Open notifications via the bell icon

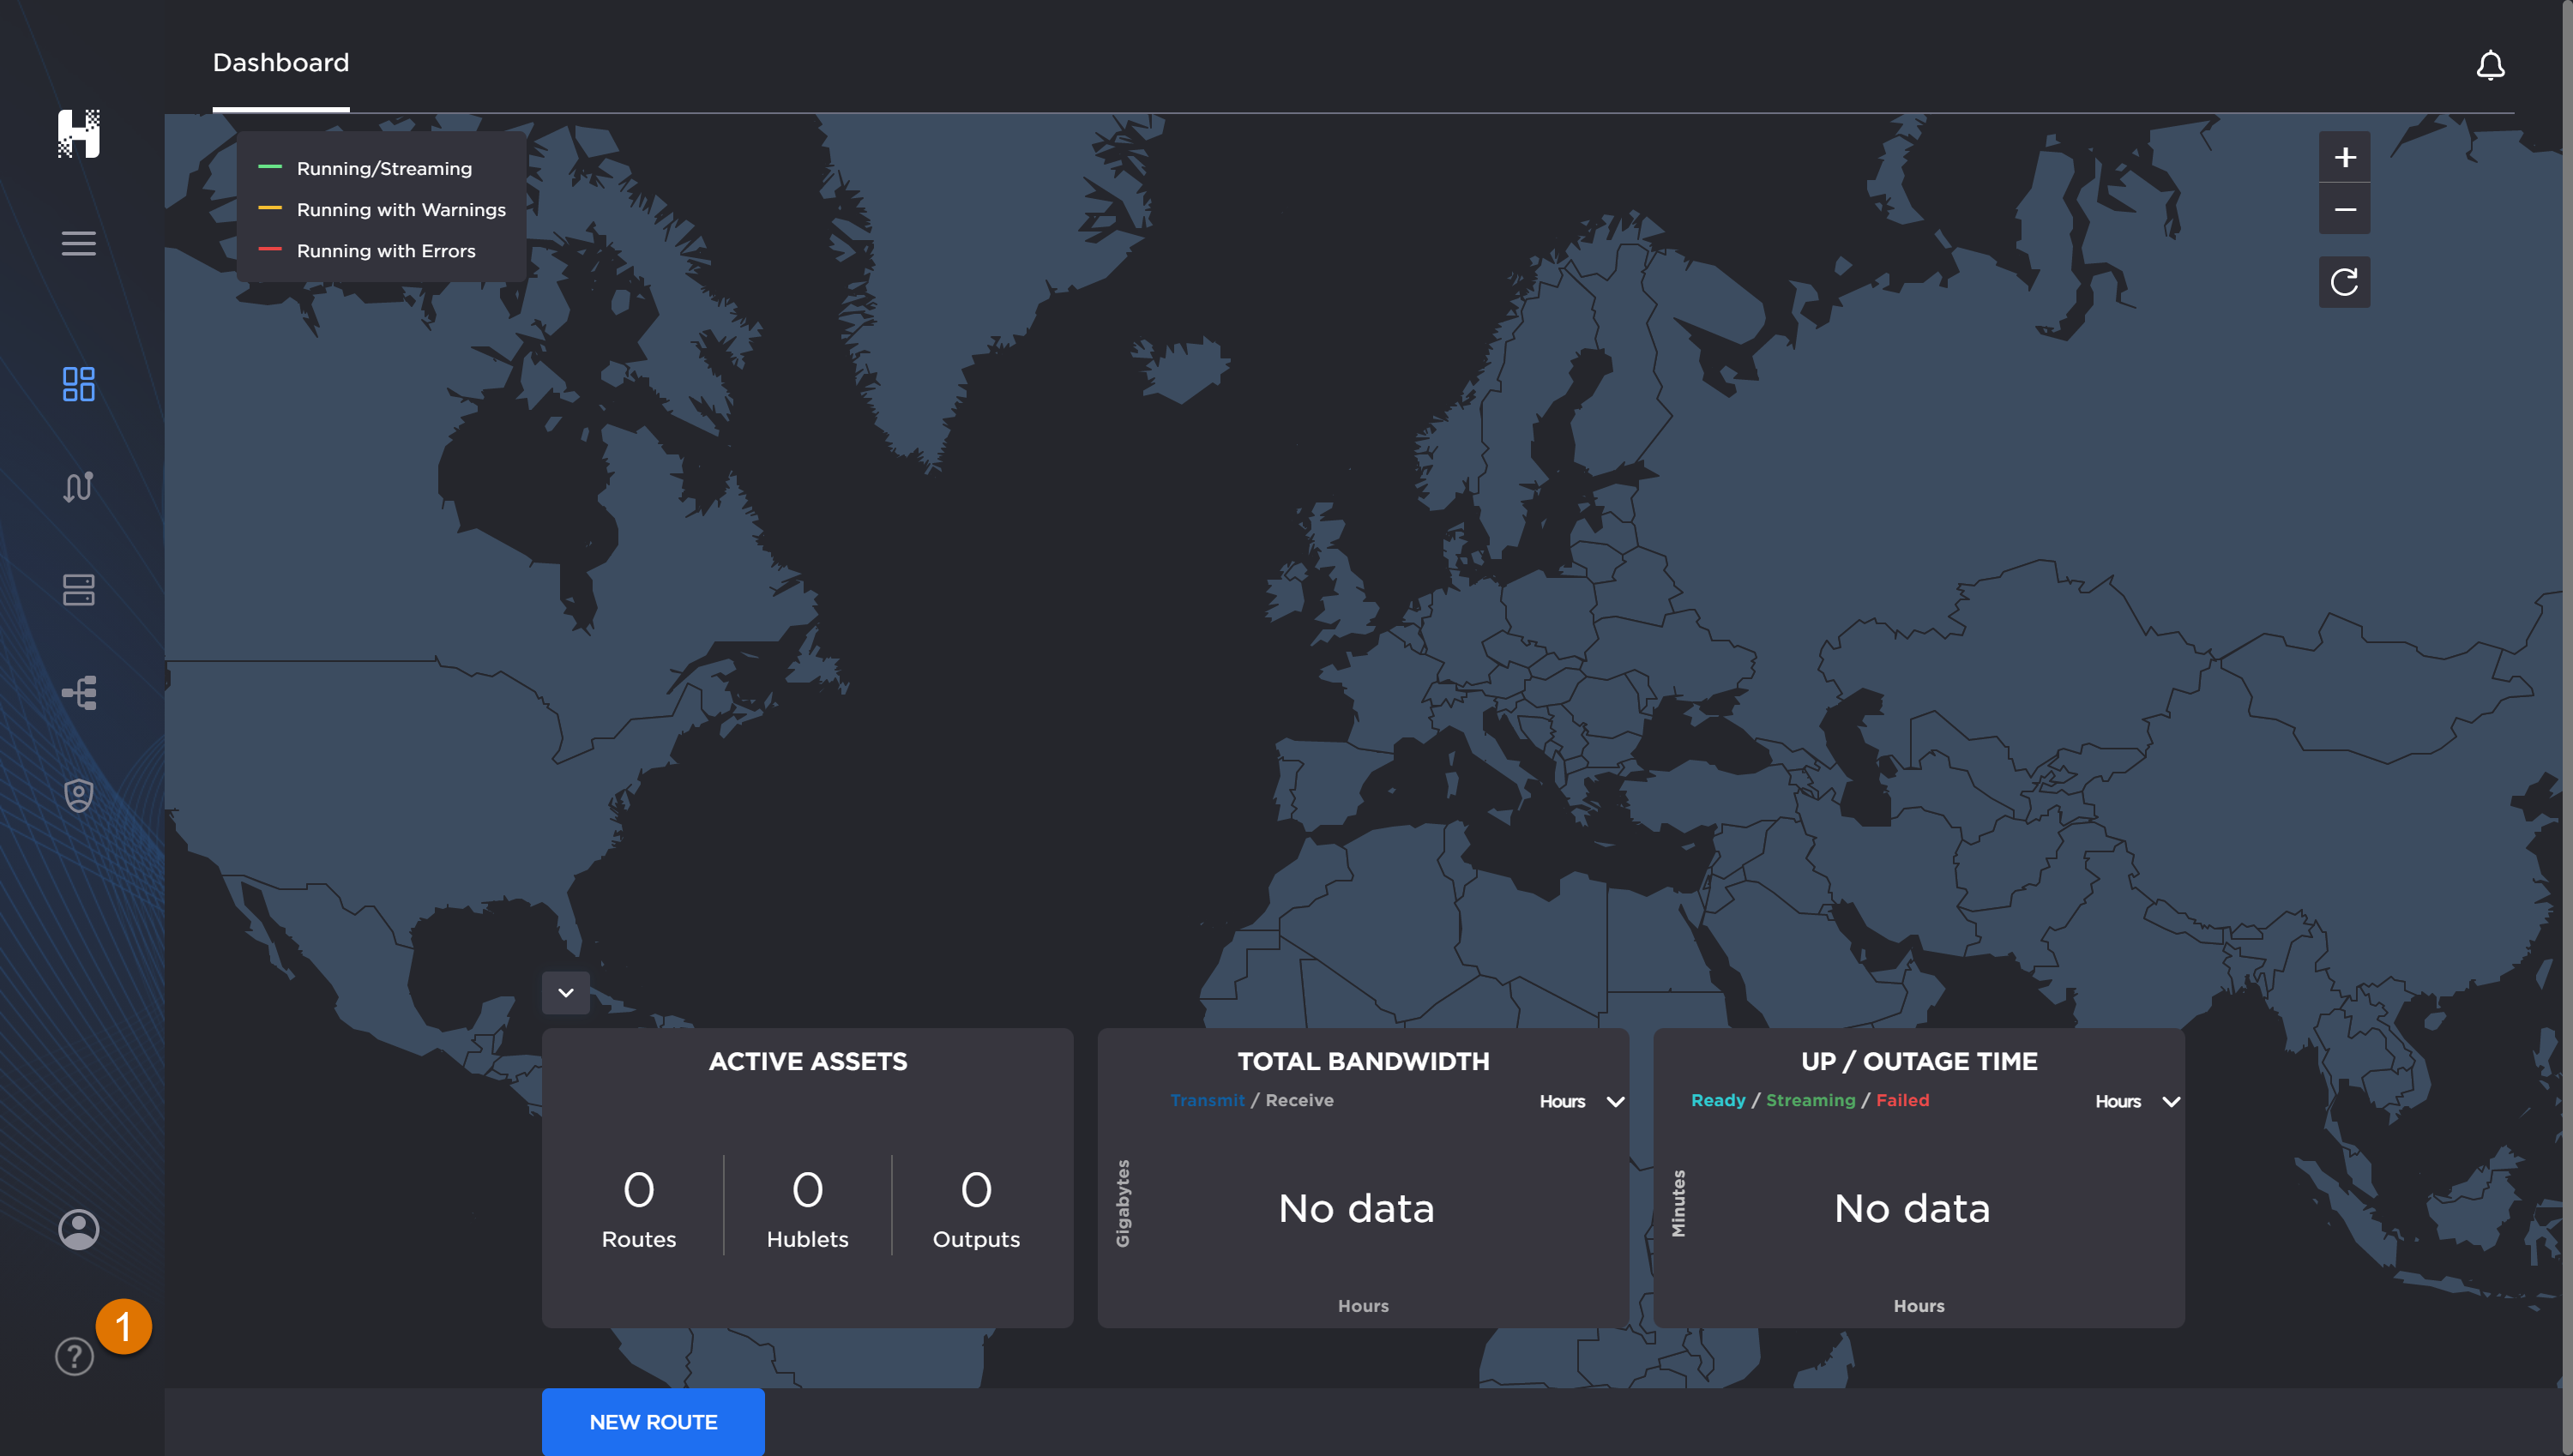tap(2491, 66)
